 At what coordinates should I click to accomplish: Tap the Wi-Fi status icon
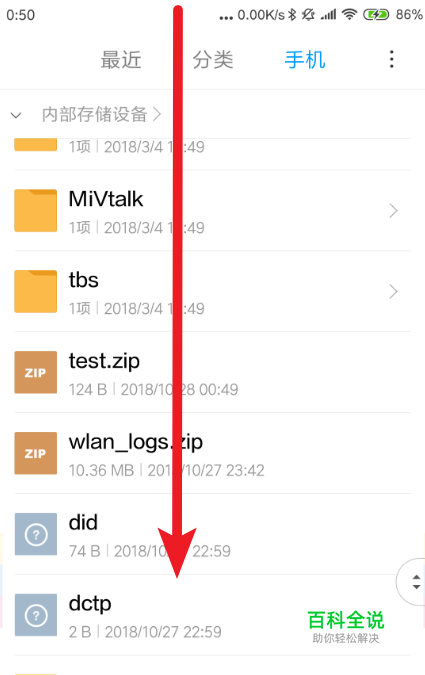pos(349,15)
